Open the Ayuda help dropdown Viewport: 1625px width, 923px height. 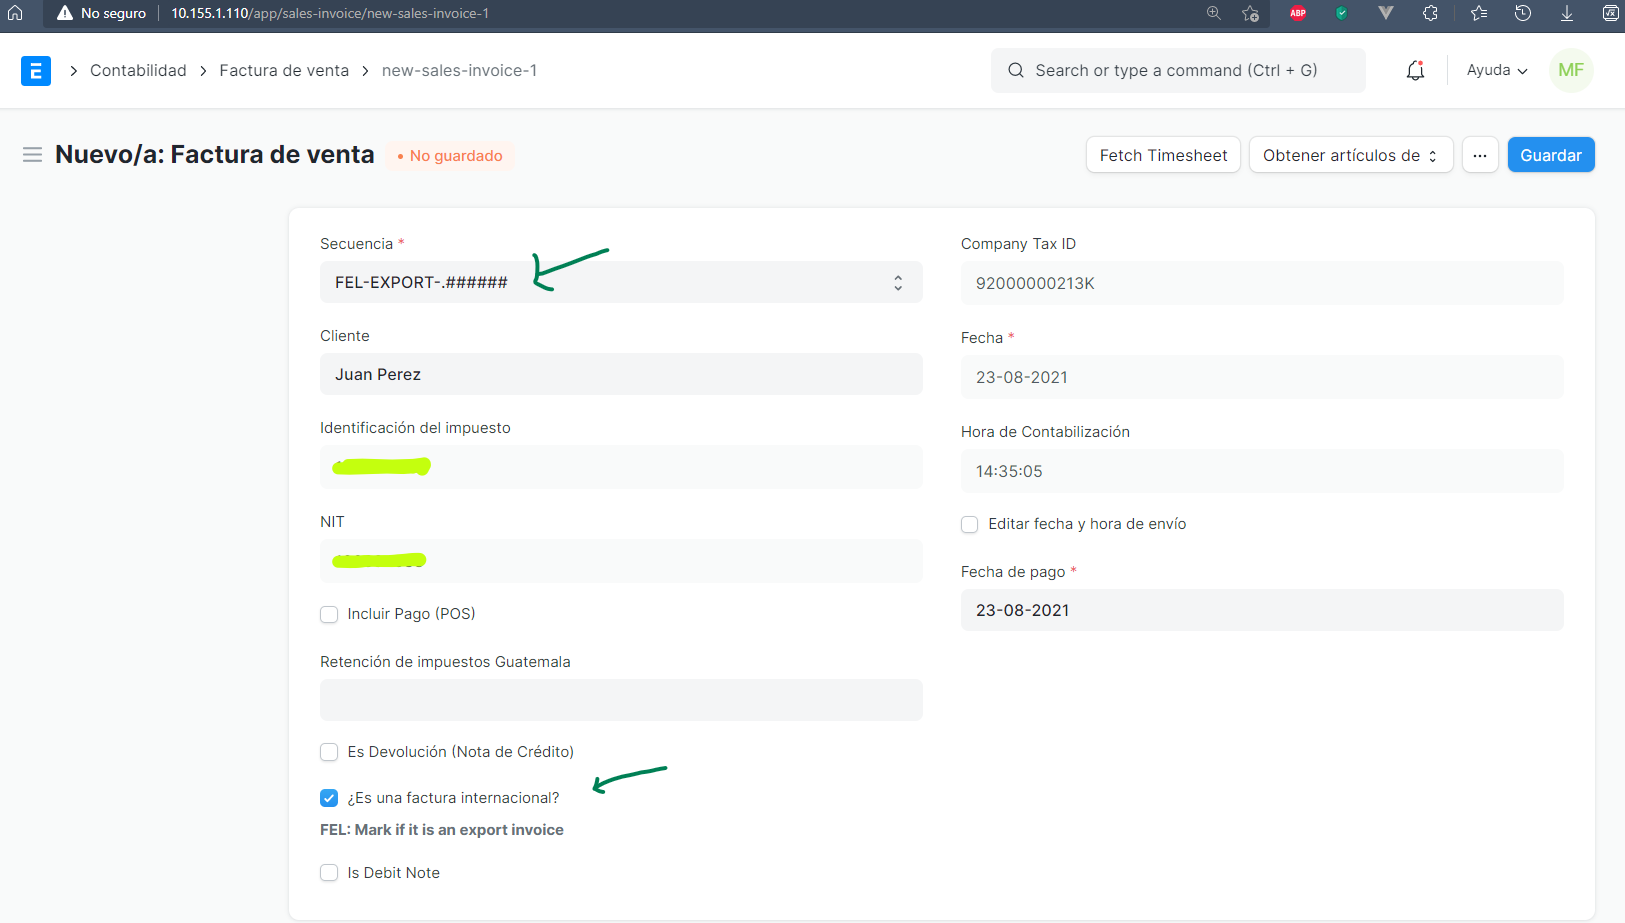click(1497, 70)
